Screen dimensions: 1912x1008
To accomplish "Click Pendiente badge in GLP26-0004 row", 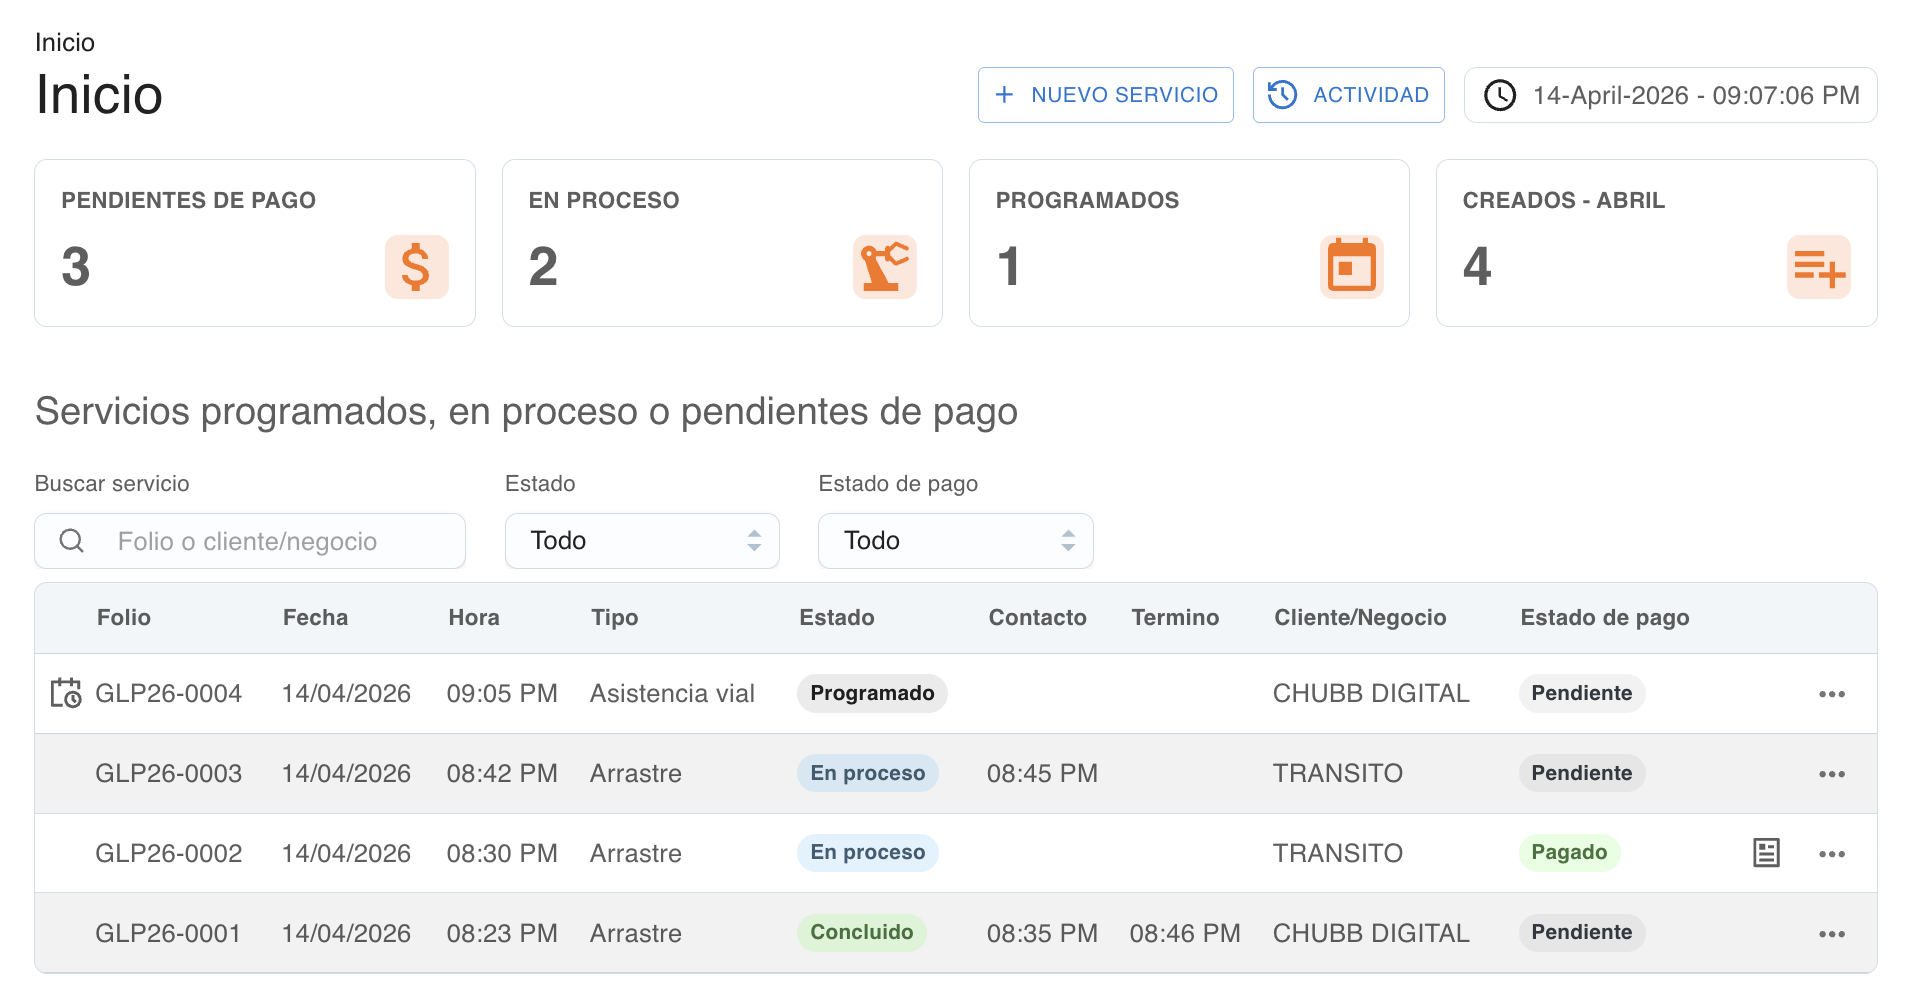I will (x=1581, y=693).
